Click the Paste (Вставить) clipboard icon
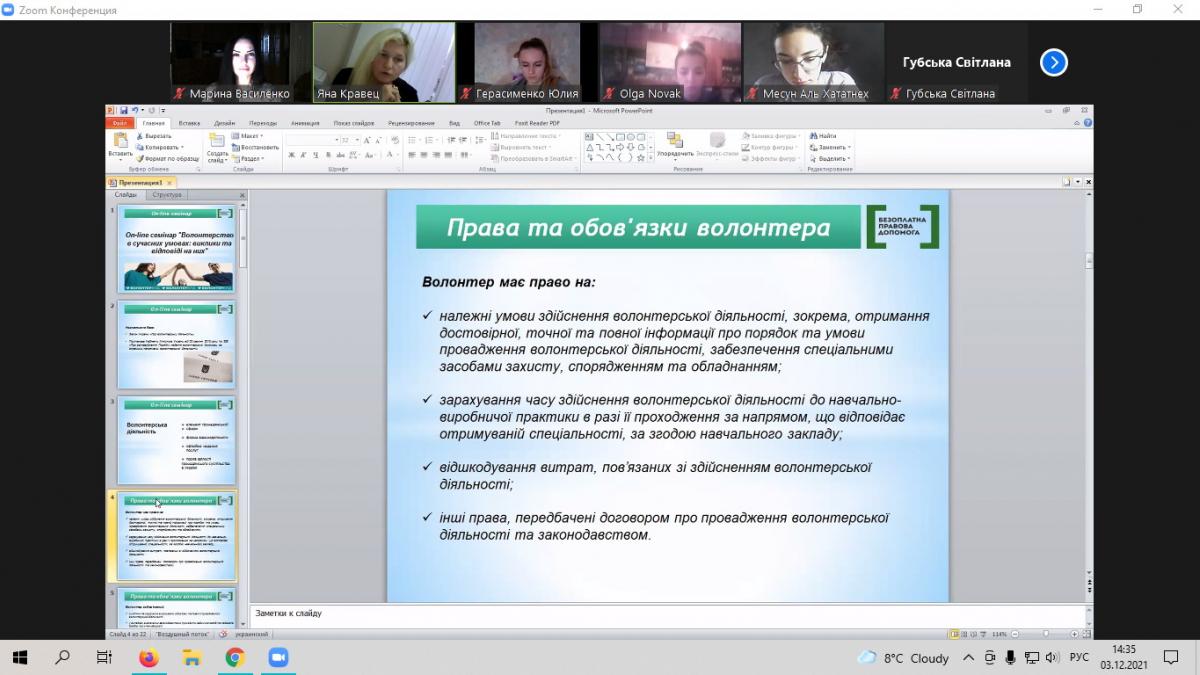 click(120, 141)
